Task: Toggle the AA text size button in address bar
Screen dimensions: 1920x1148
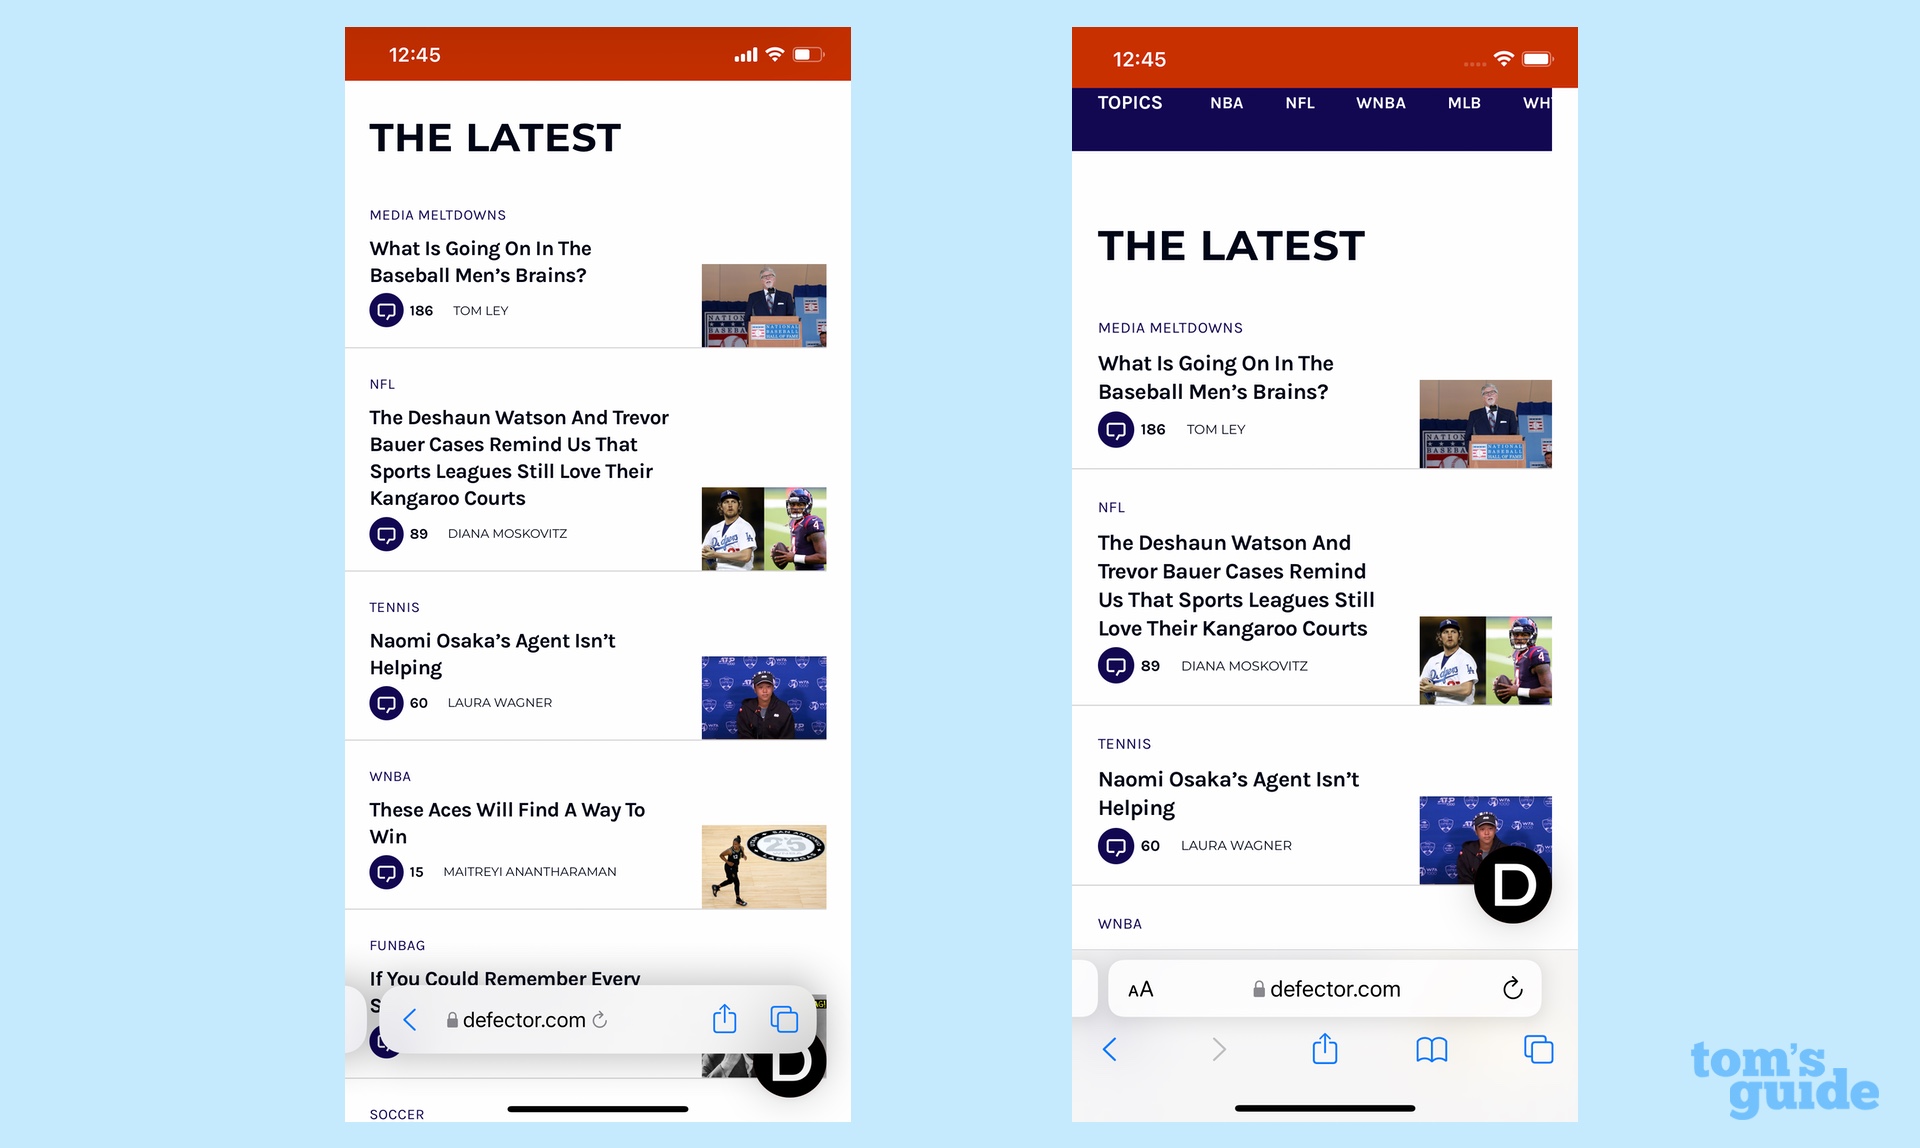Action: tap(1142, 988)
